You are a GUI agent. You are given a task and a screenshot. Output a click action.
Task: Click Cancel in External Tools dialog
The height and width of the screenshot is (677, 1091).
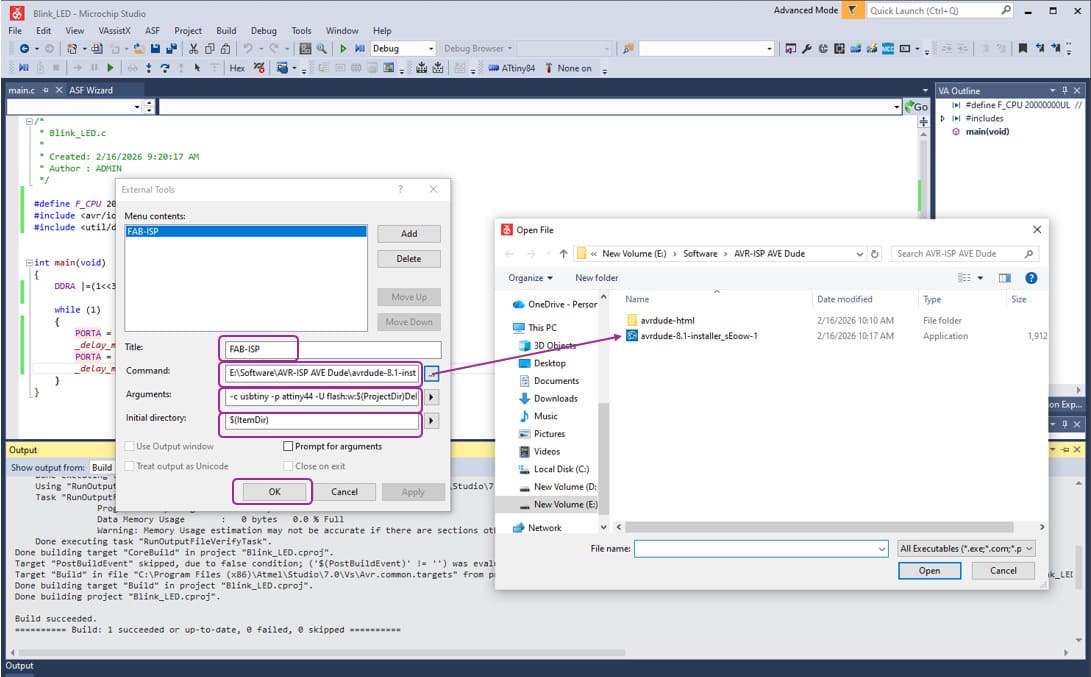[344, 492]
